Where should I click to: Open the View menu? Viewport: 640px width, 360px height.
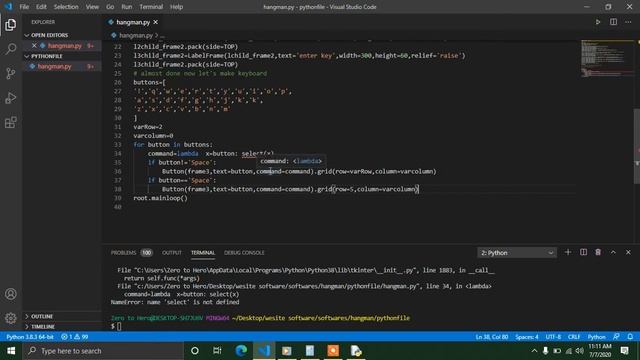click(x=92, y=7)
